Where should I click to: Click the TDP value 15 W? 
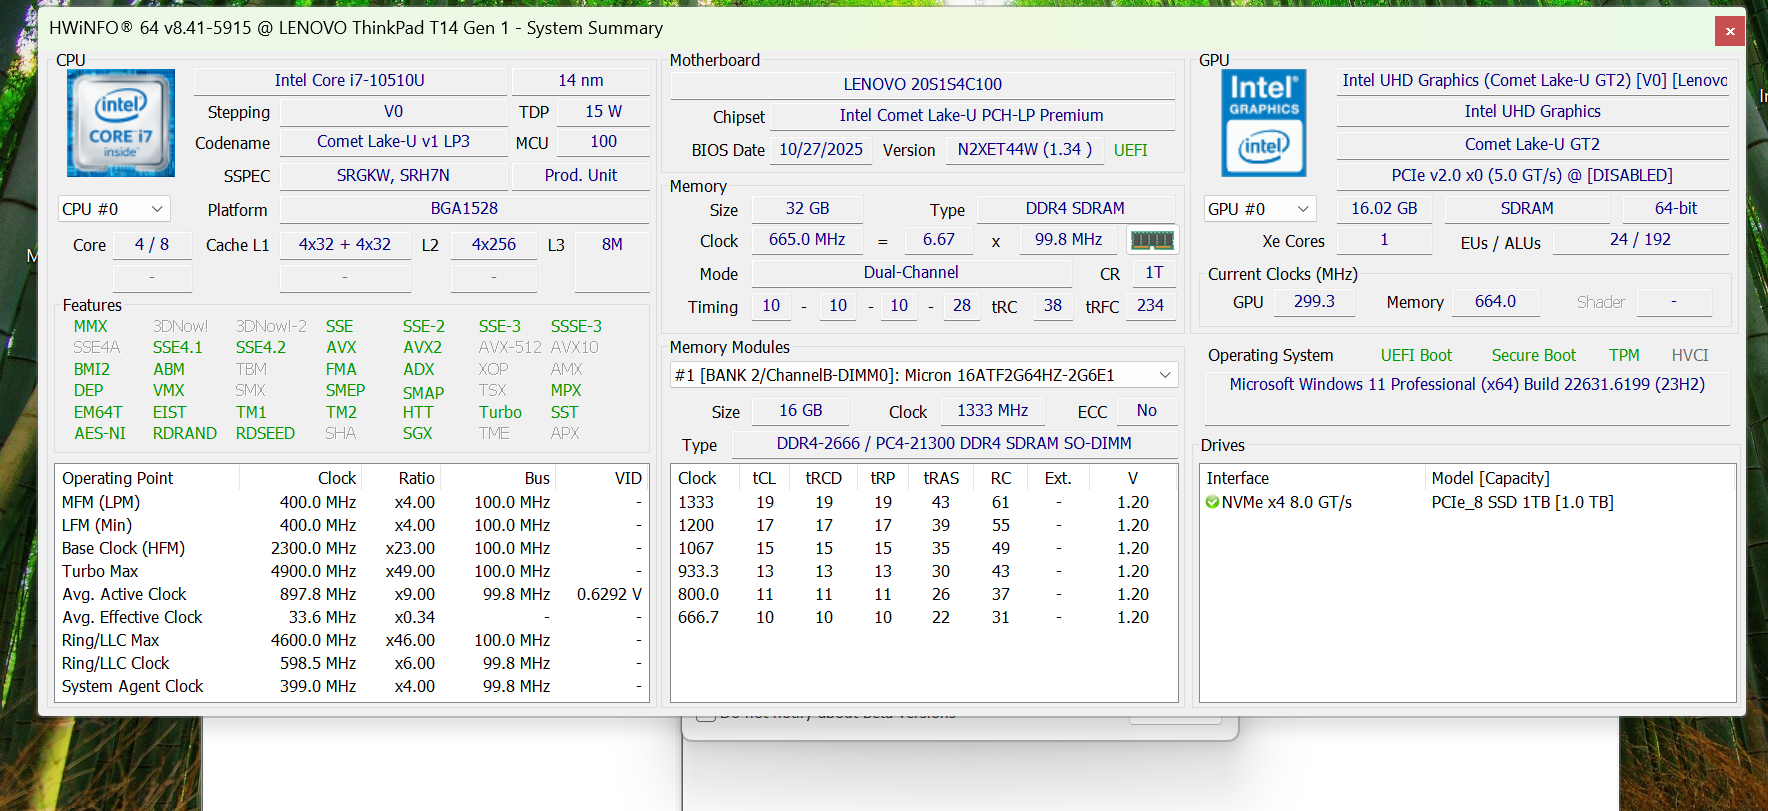(604, 111)
